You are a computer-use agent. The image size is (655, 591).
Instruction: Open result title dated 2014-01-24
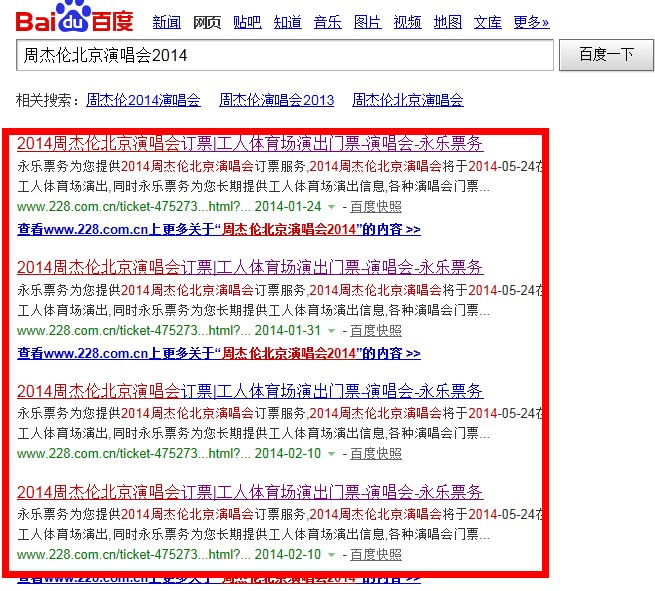[250, 144]
